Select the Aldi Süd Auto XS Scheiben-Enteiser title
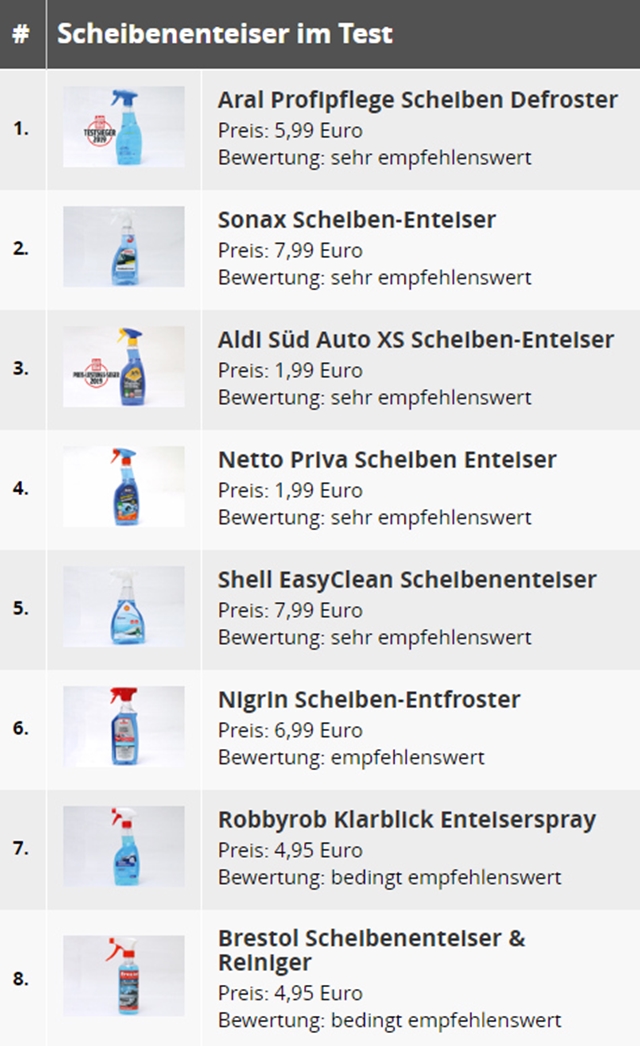Image resolution: width=640 pixels, height=1046 pixels. [416, 340]
